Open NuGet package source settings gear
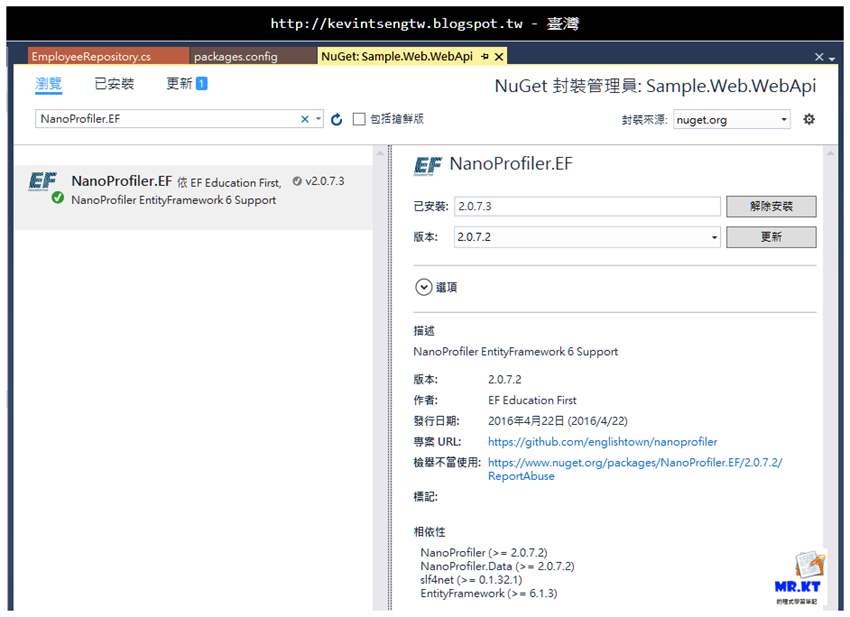 pyautogui.click(x=809, y=119)
